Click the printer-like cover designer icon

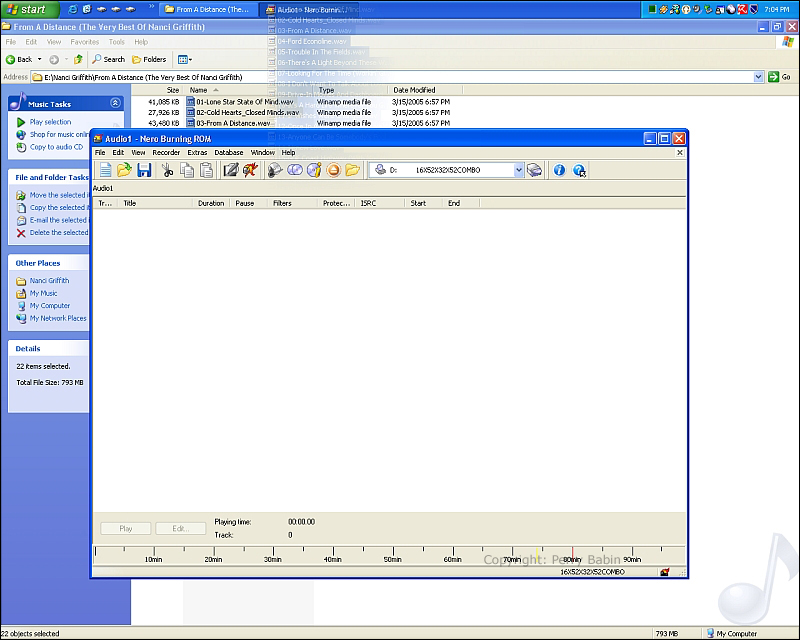coord(534,170)
